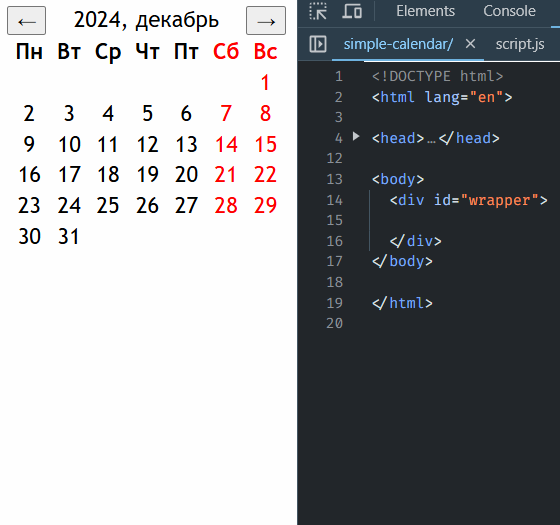Switch to the simple-calendar/ source tab
This screenshot has height=525, width=560.
[x=398, y=44]
